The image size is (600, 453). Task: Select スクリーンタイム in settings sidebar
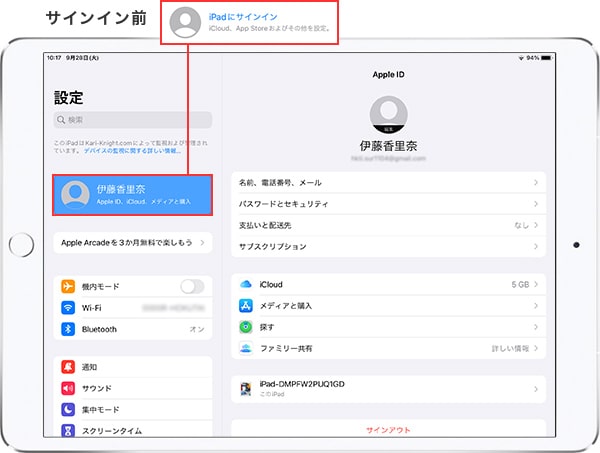pos(132,429)
